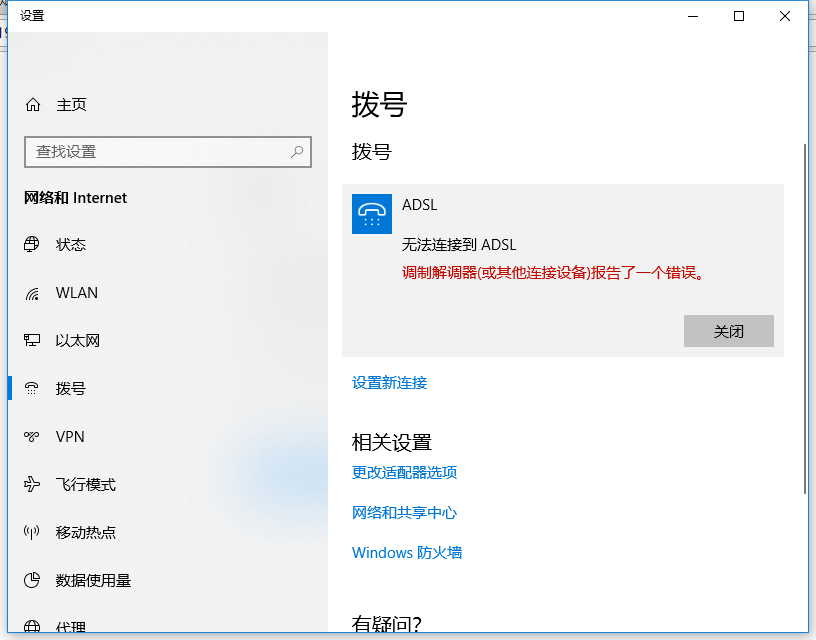Viewport: 816px width, 640px height.
Task: Click the Wi-Fi icon next to WLAN
Action: pos(32,293)
